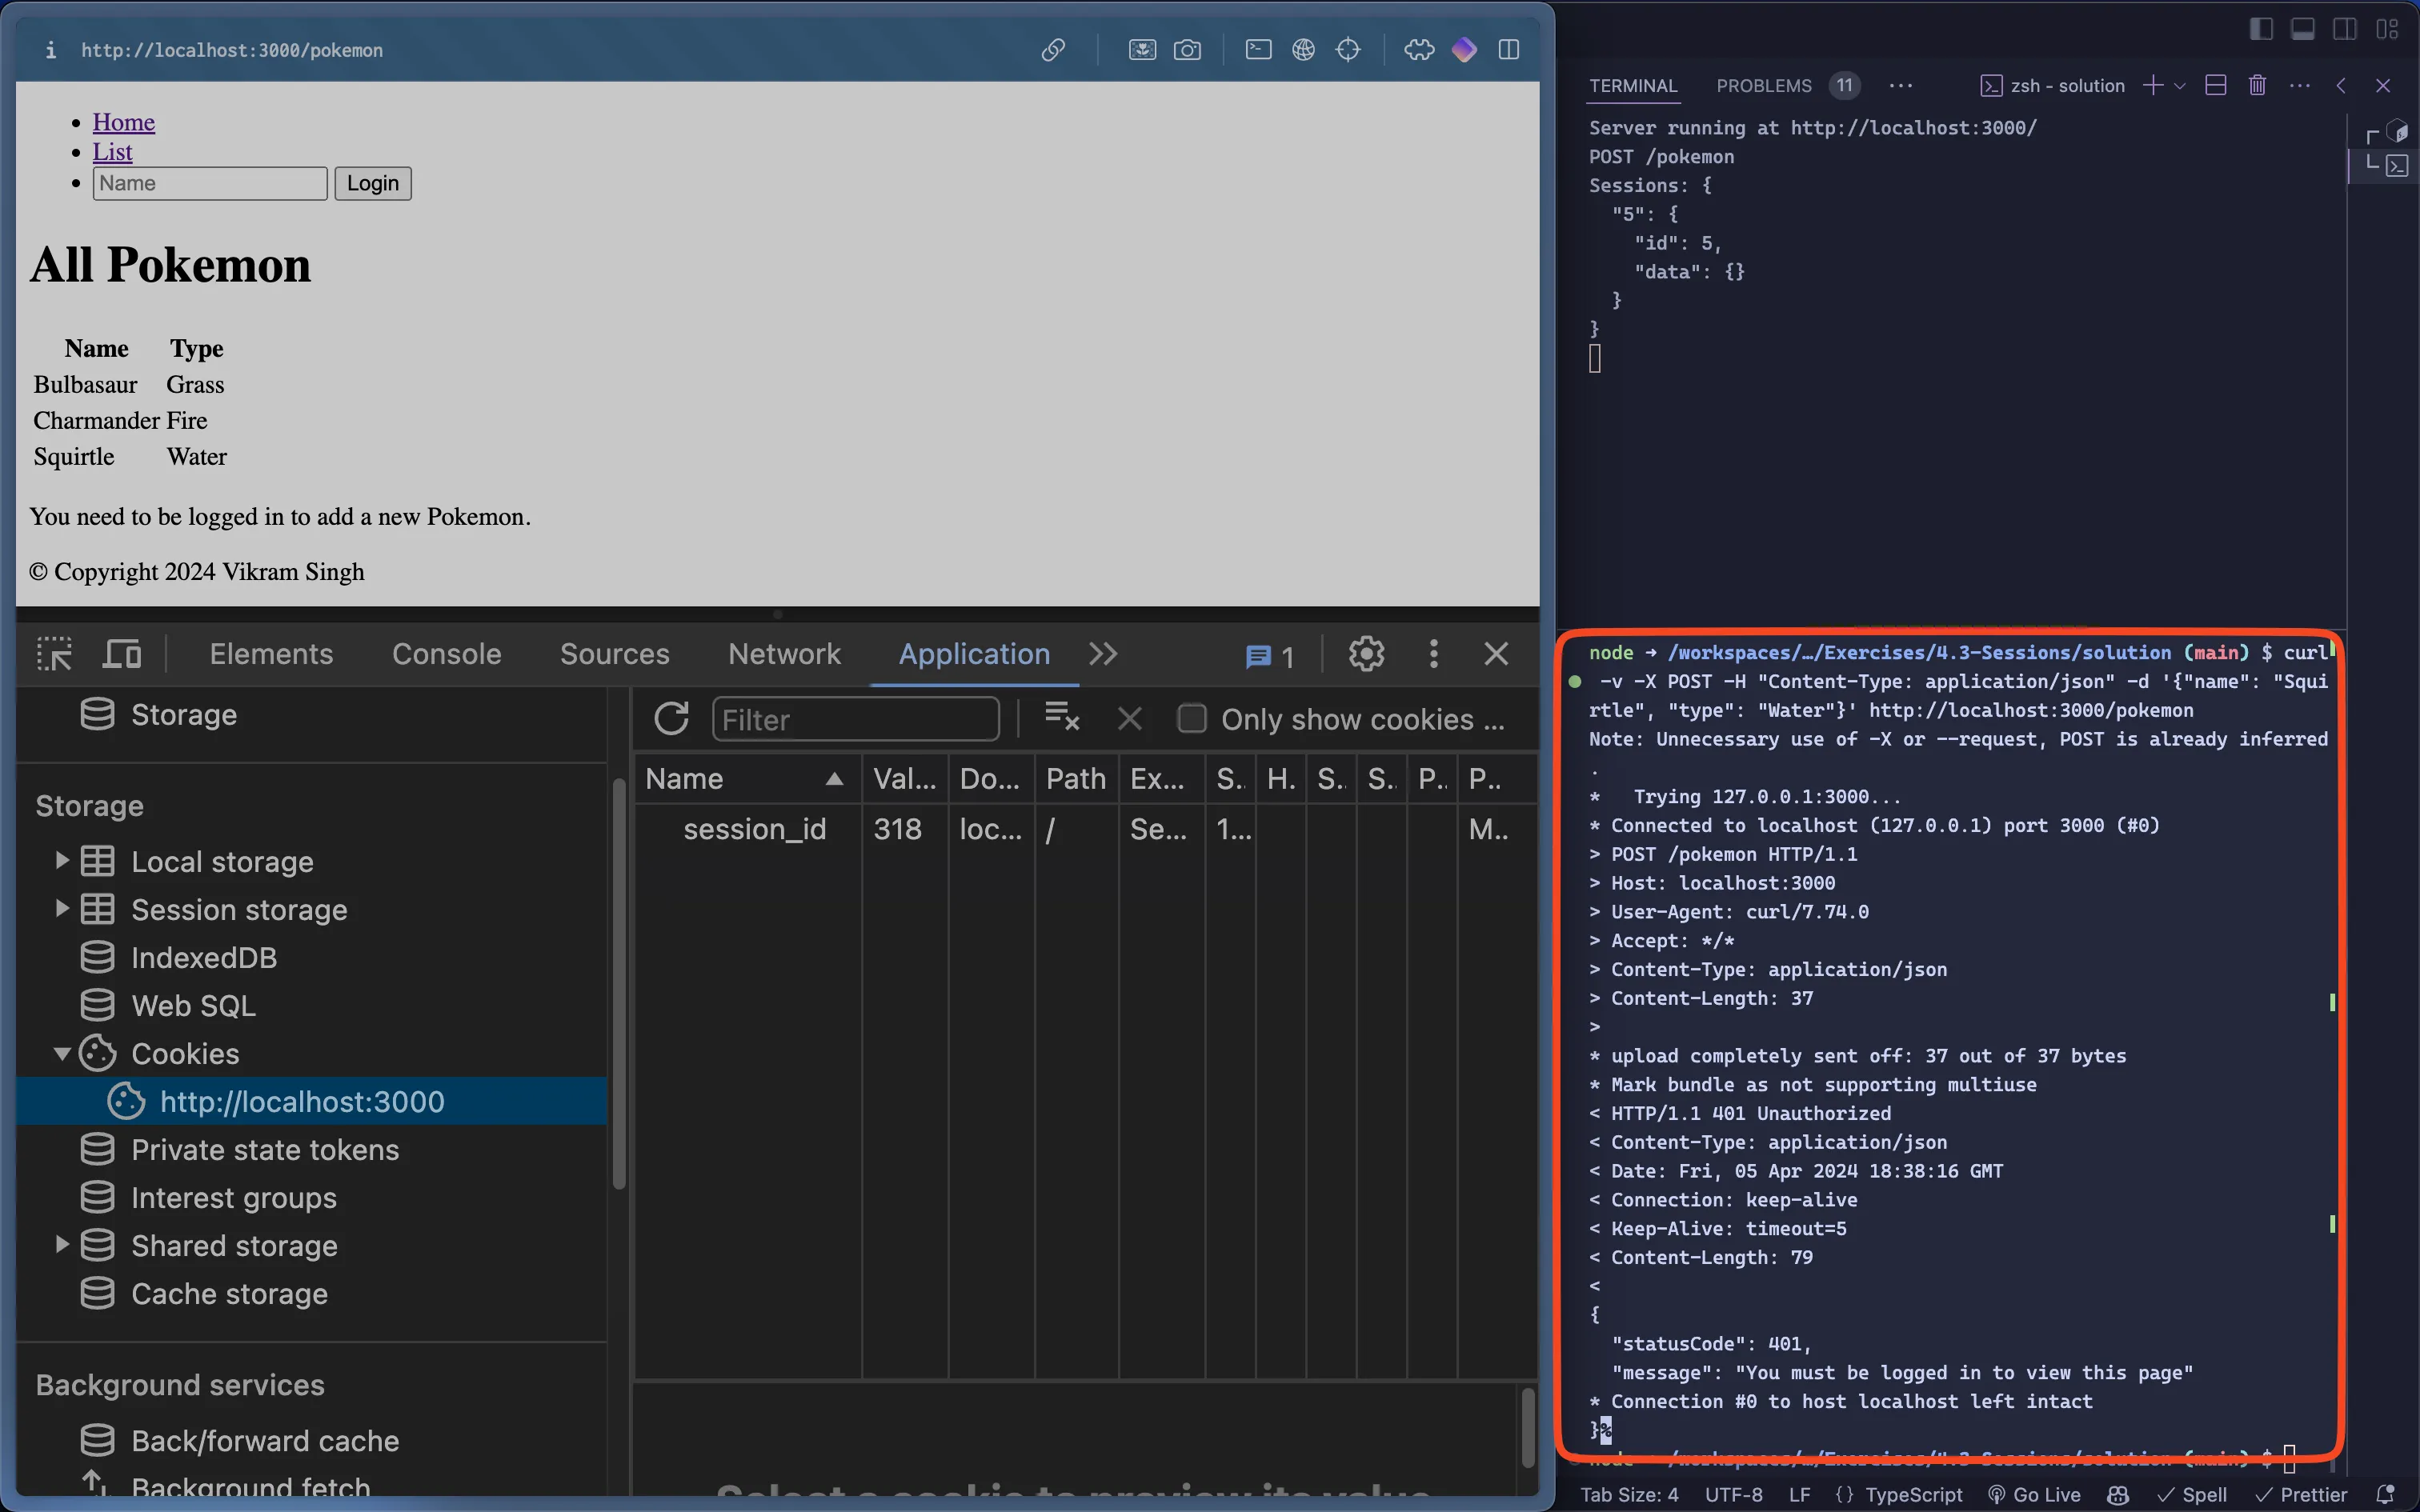This screenshot has width=2420, height=1512.
Task: Click the Prettier status bar item
Action: tap(2301, 1494)
